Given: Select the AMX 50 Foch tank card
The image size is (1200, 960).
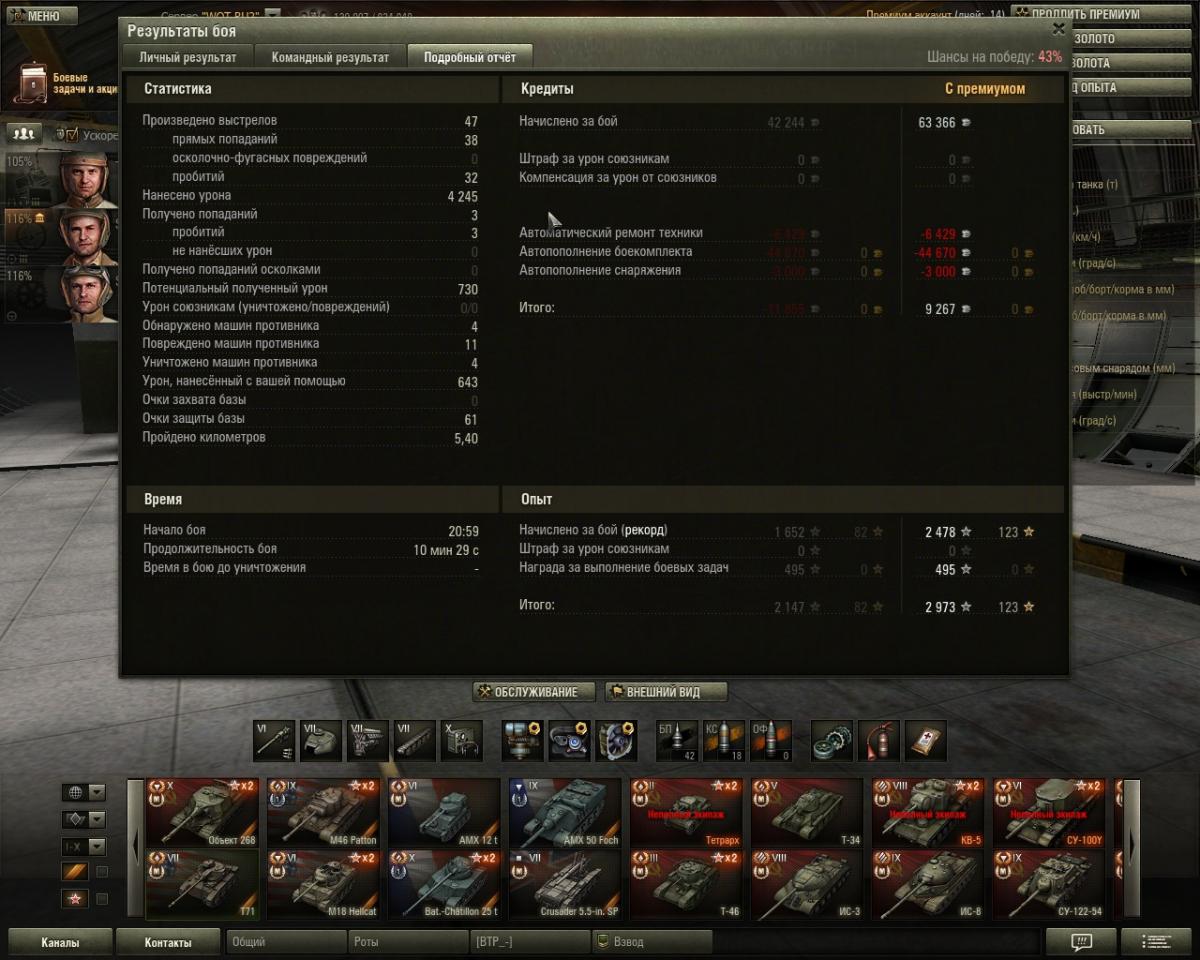Looking at the screenshot, I should pos(566,813).
